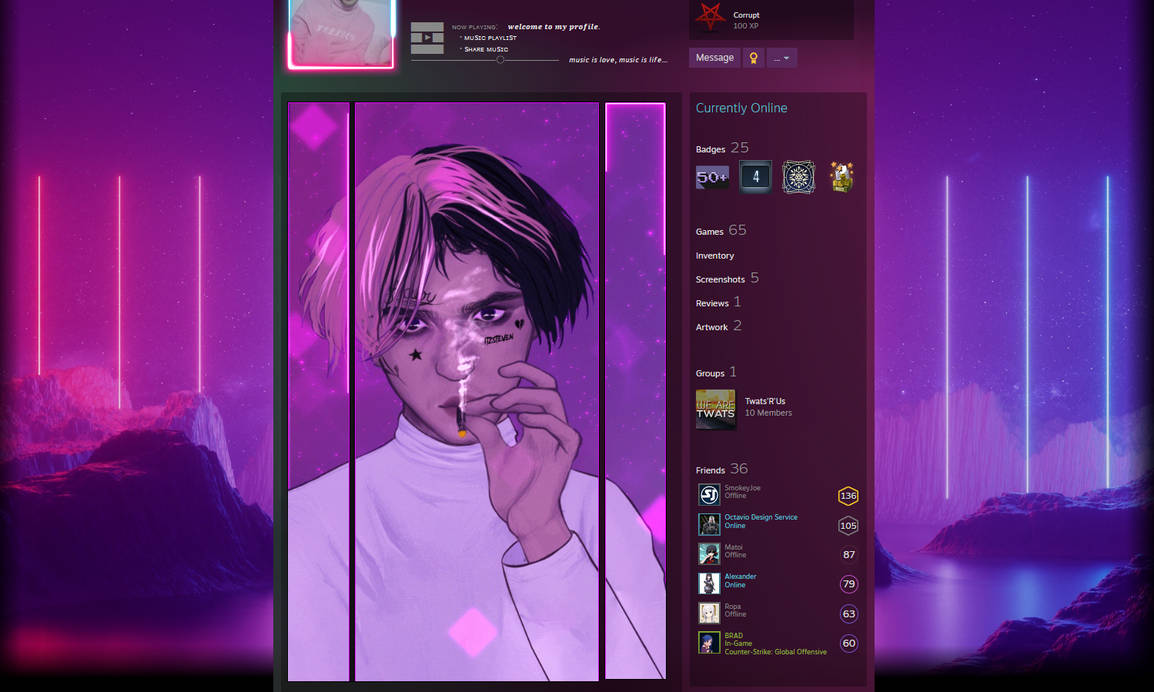Click the level 4 badge icon

755,176
